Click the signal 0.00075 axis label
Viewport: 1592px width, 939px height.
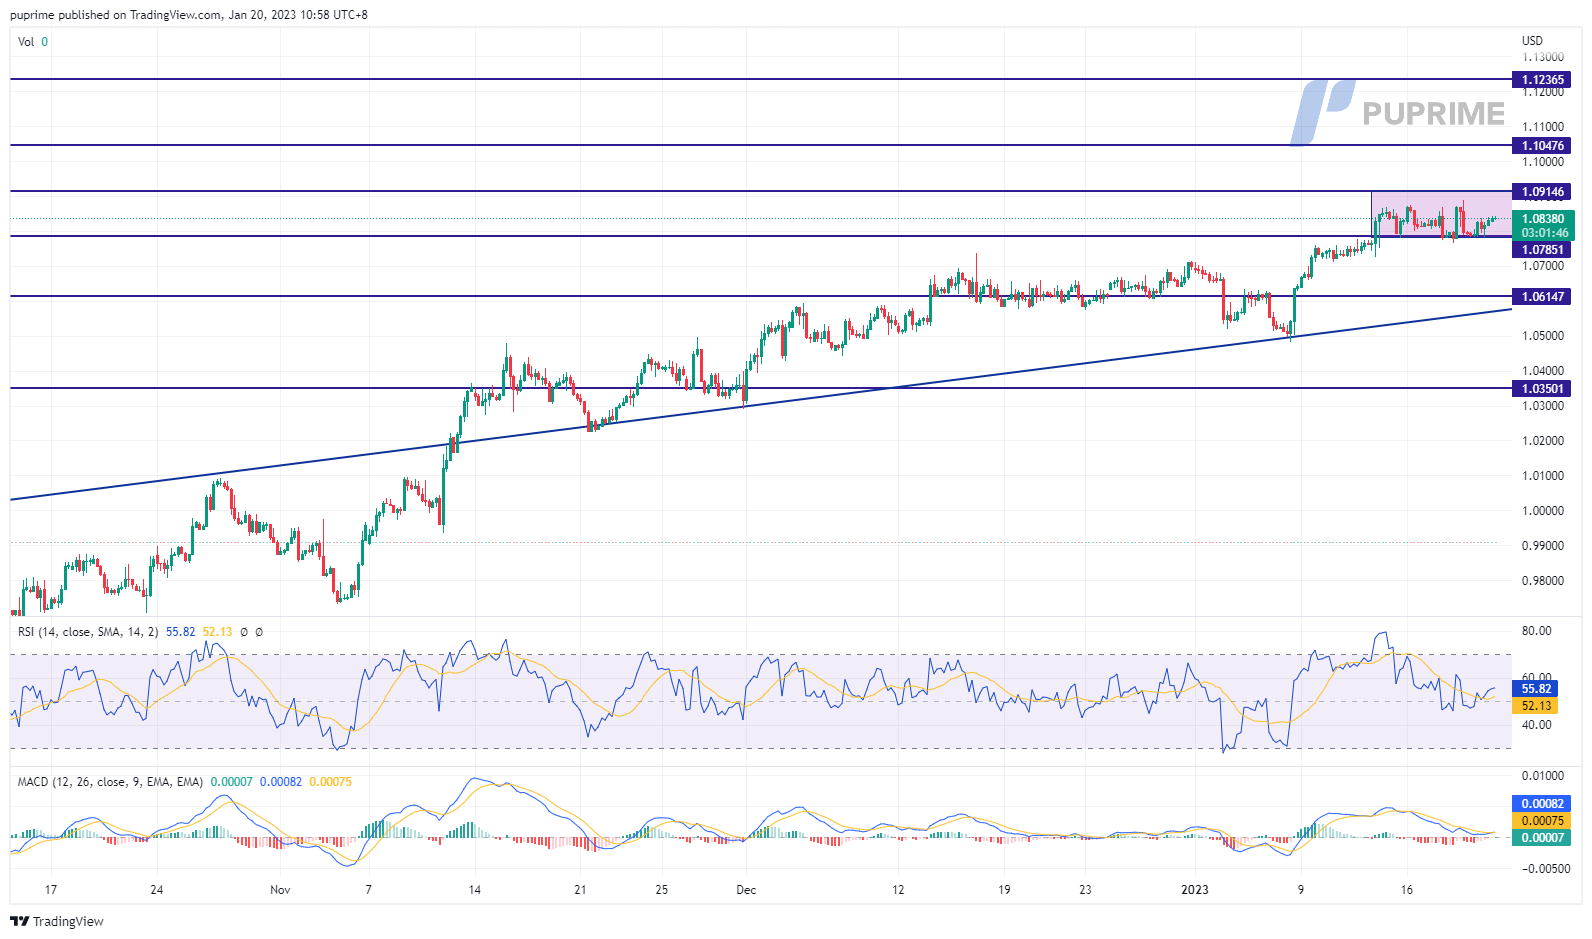tap(1542, 821)
